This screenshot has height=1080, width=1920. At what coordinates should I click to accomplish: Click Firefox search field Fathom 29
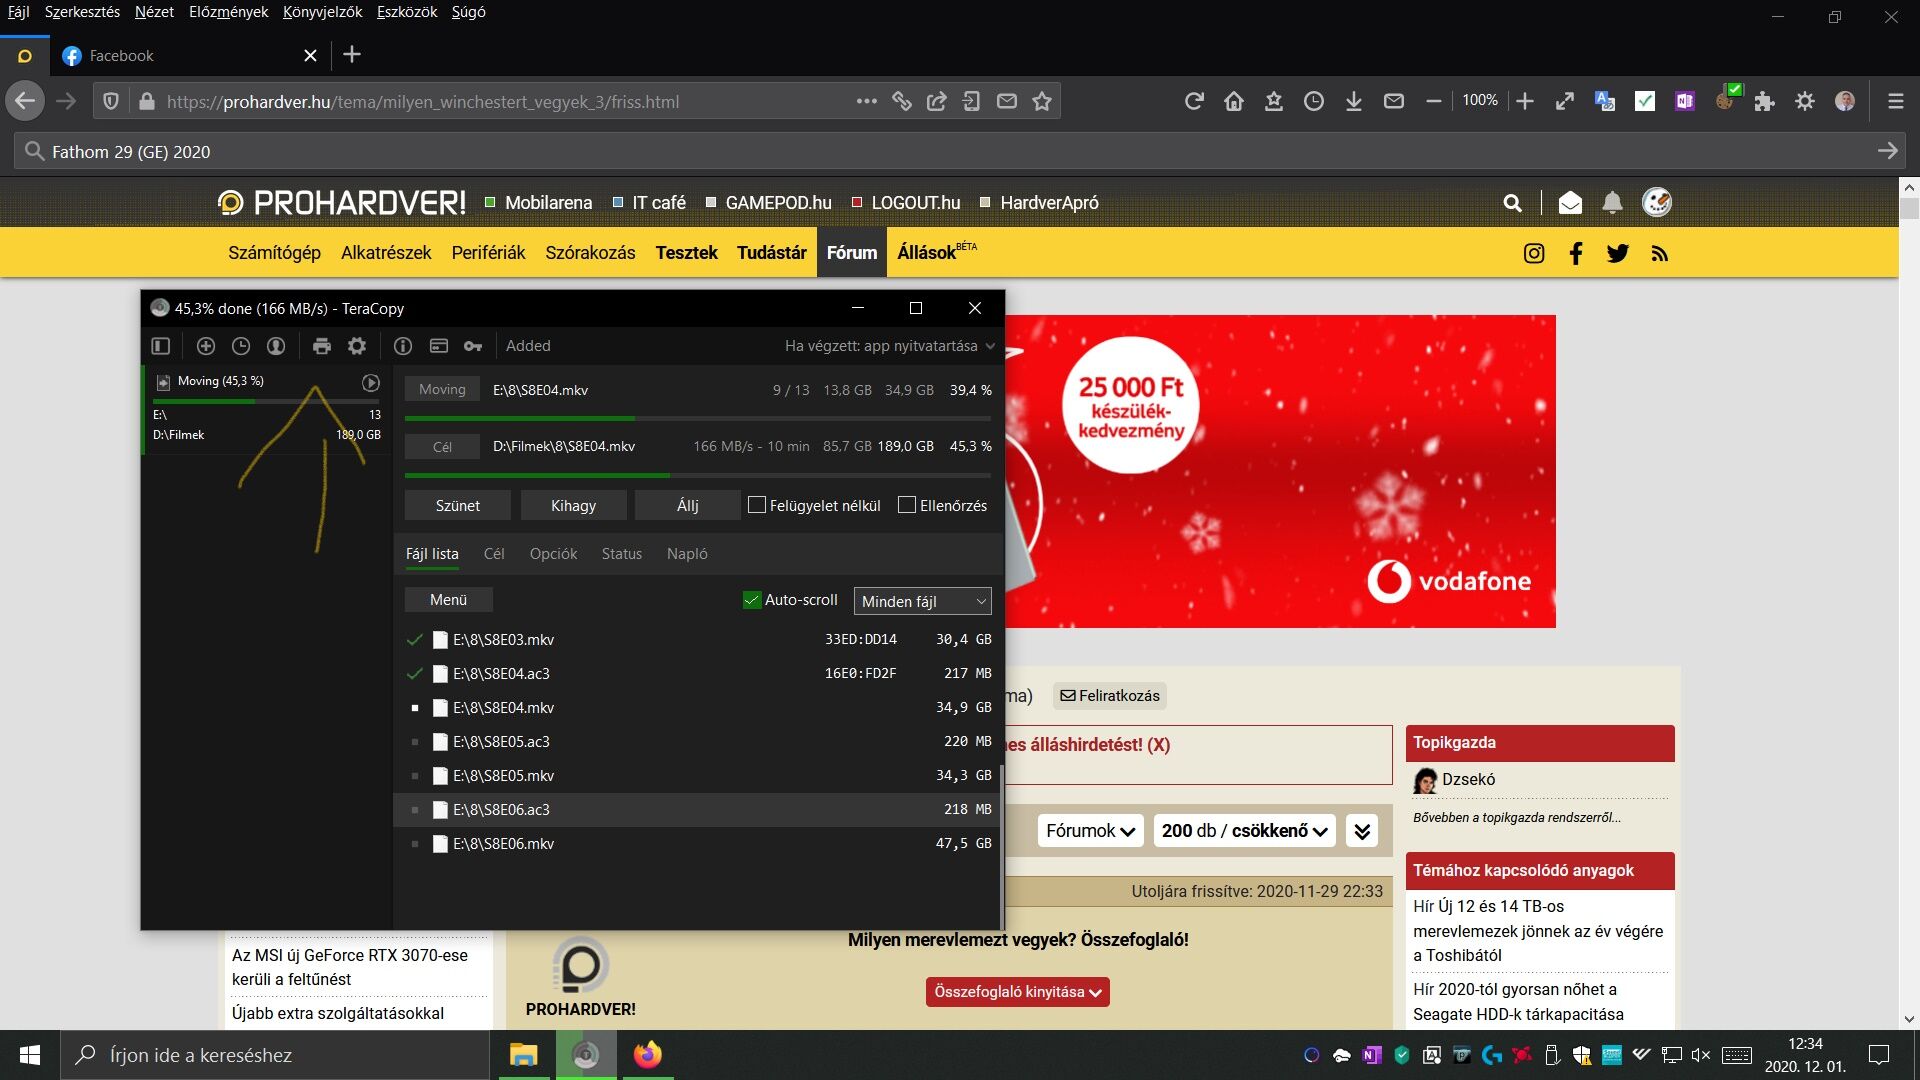click(958, 151)
